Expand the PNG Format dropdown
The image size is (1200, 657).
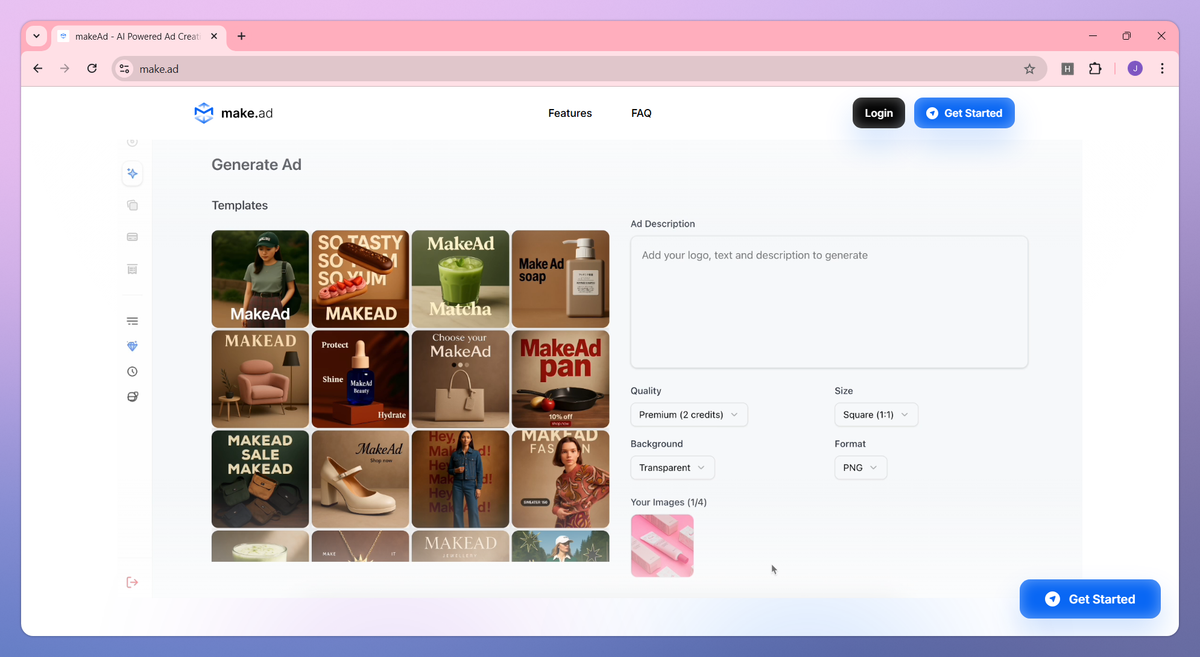(x=861, y=467)
